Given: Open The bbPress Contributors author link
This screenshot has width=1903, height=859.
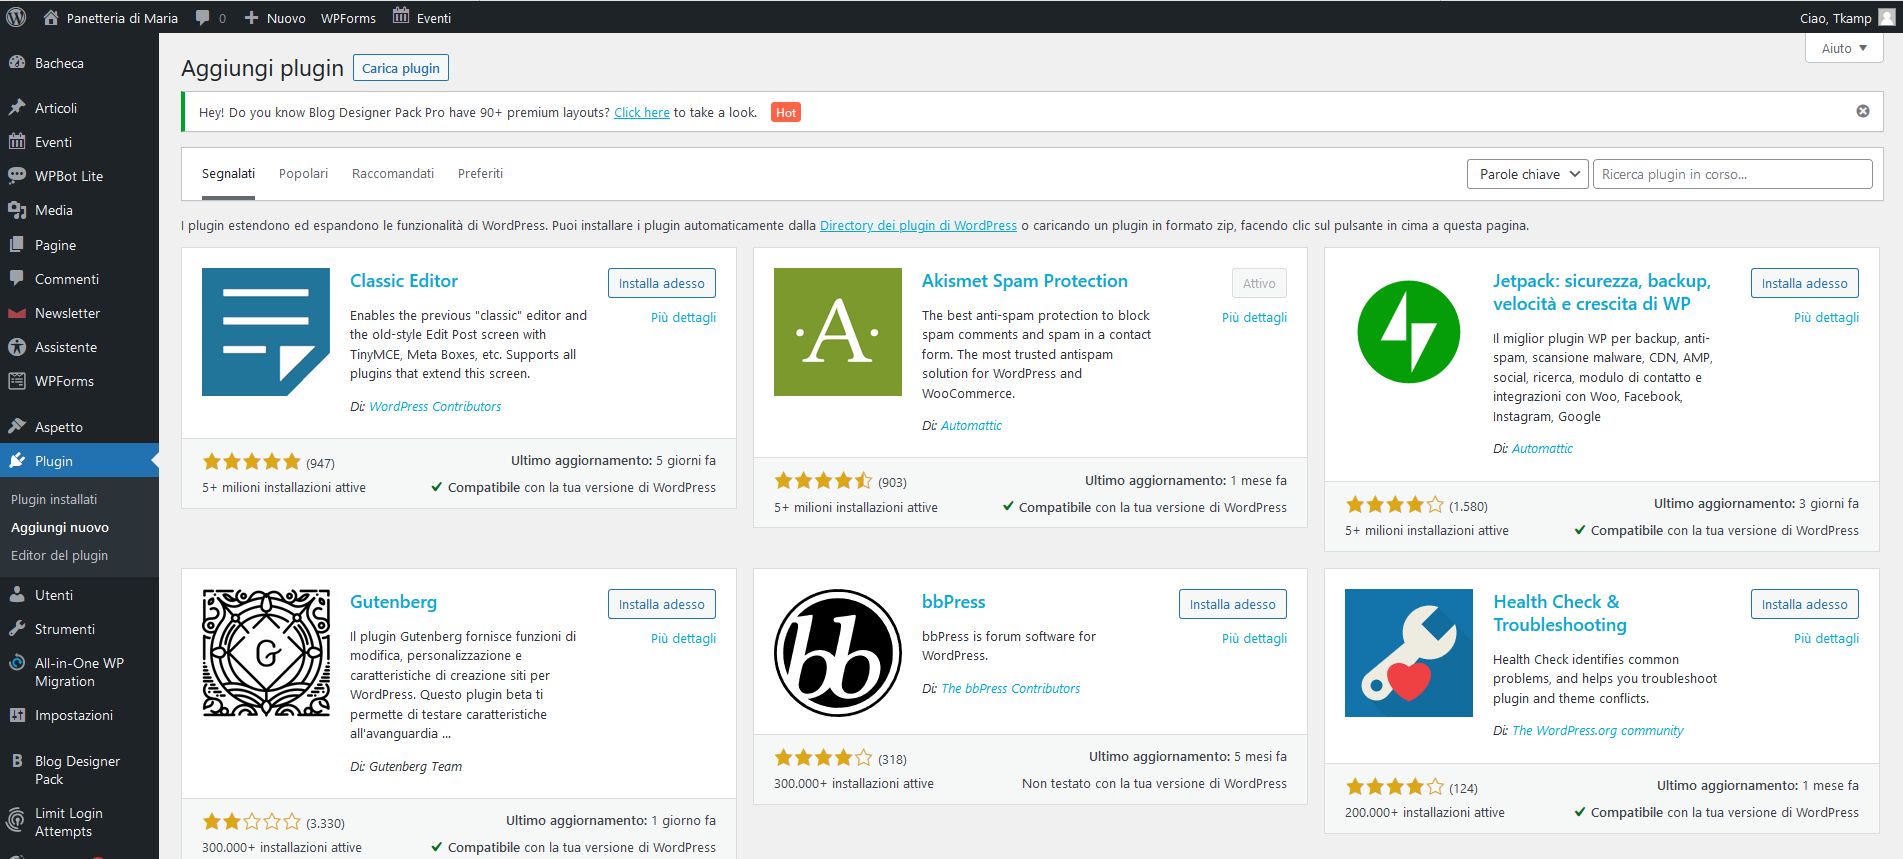Looking at the screenshot, I should point(1010,688).
